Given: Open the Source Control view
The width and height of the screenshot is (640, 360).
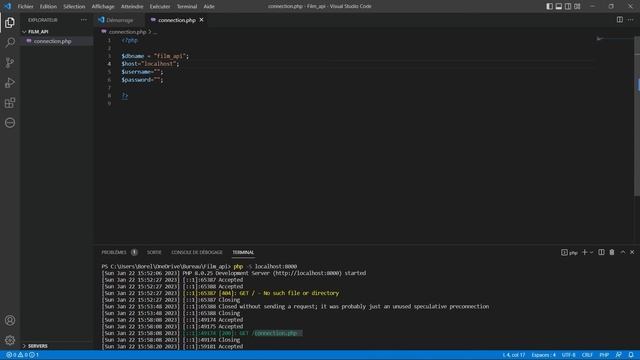Looking at the screenshot, I should (x=10, y=62).
